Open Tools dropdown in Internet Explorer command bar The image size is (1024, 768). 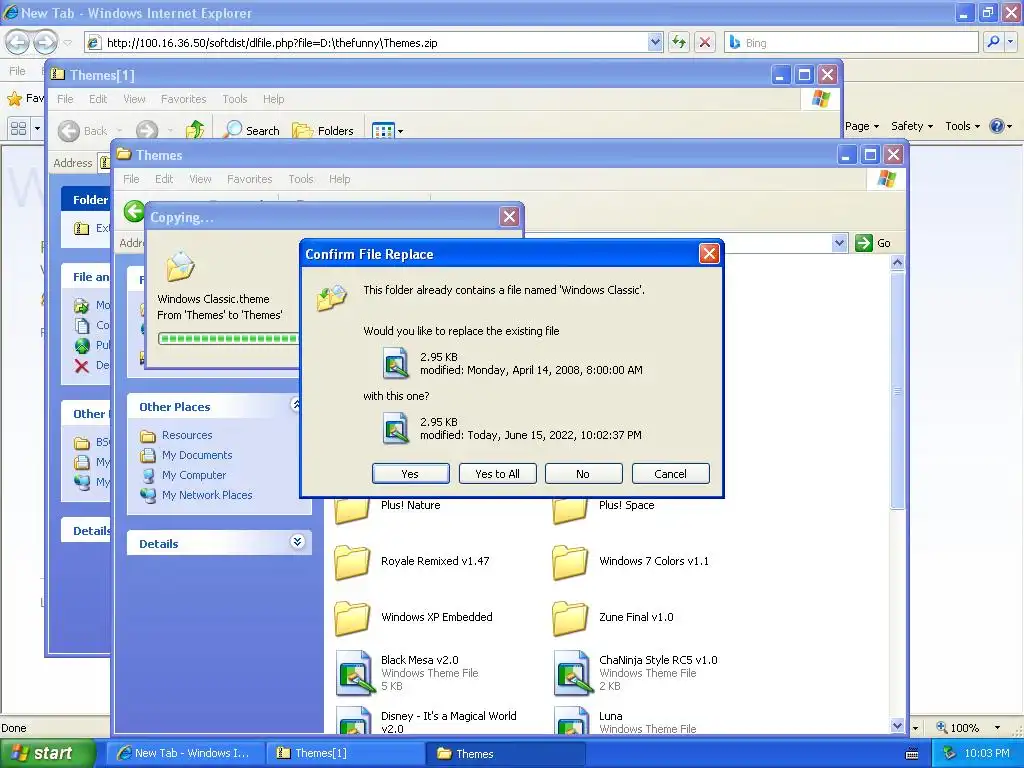click(x=962, y=126)
